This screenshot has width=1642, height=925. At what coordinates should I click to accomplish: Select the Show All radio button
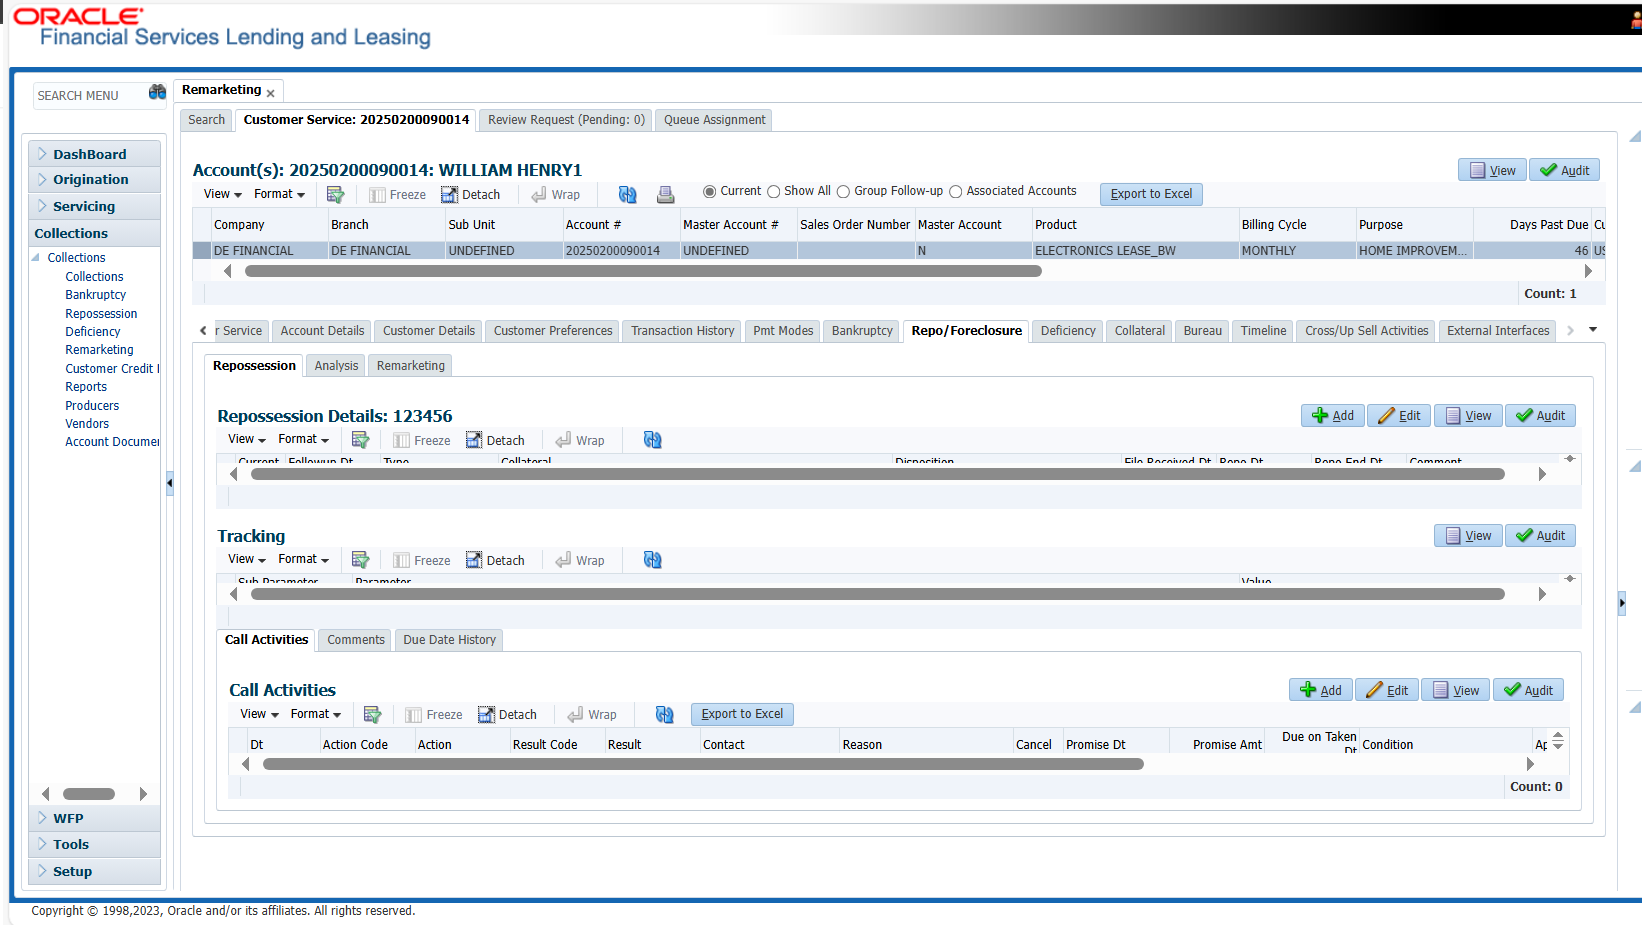point(773,191)
